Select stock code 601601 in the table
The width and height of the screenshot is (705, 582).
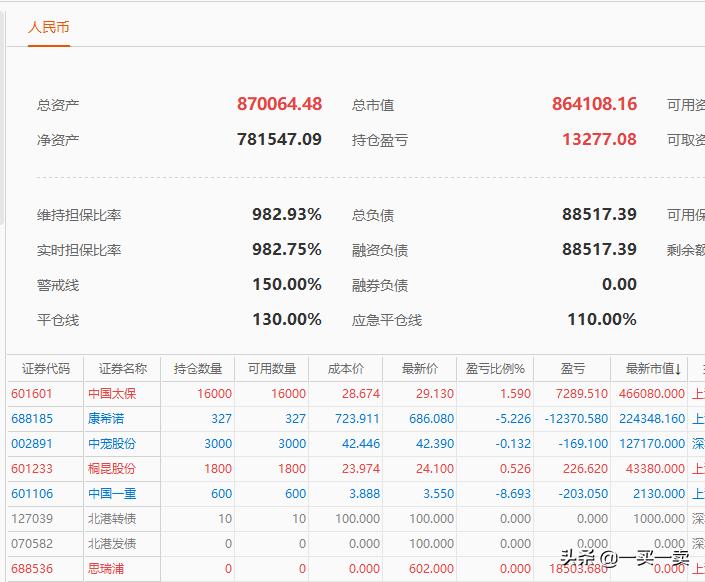[33, 394]
